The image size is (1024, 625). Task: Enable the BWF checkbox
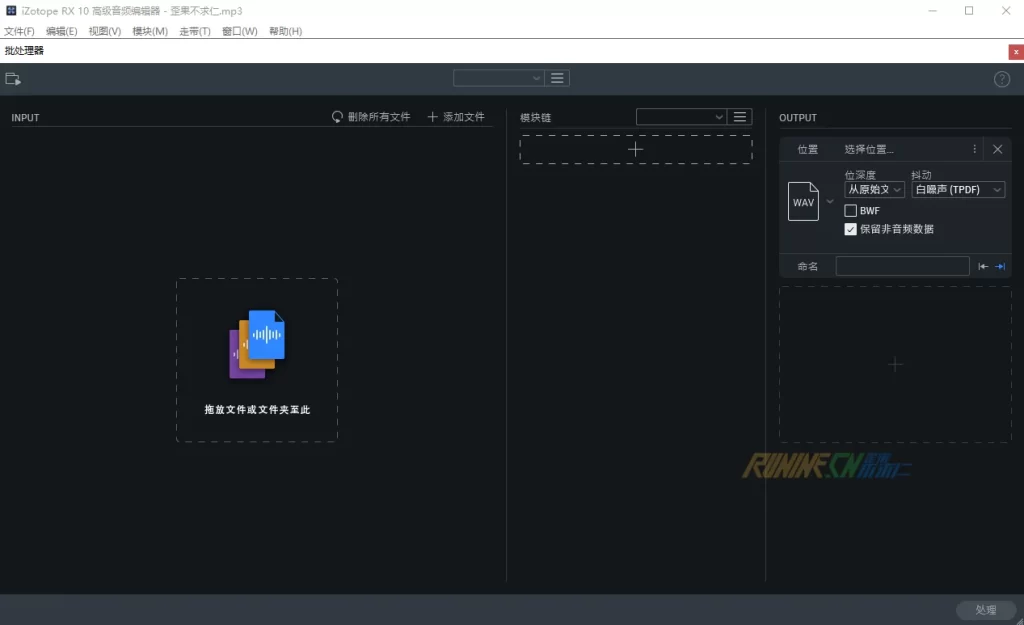(x=851, y=211)
